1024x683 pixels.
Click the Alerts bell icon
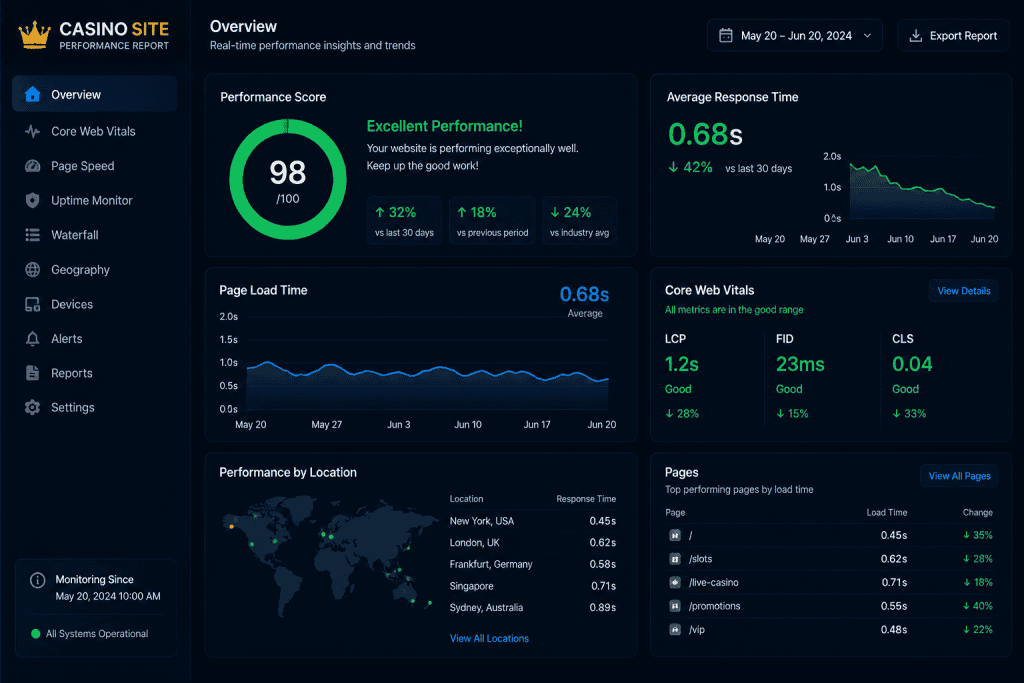[x=33, y=339]
